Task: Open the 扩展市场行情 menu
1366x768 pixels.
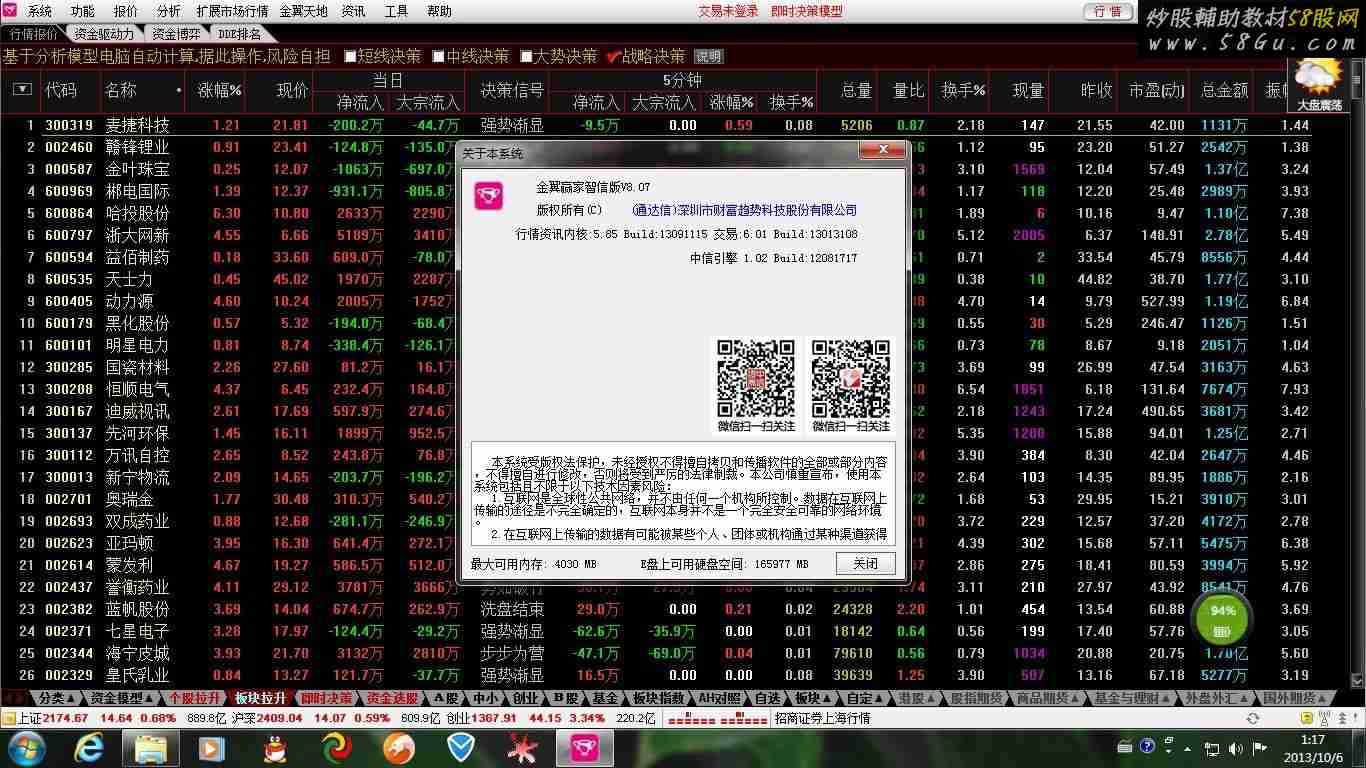Action: click(x=232, y=11)
